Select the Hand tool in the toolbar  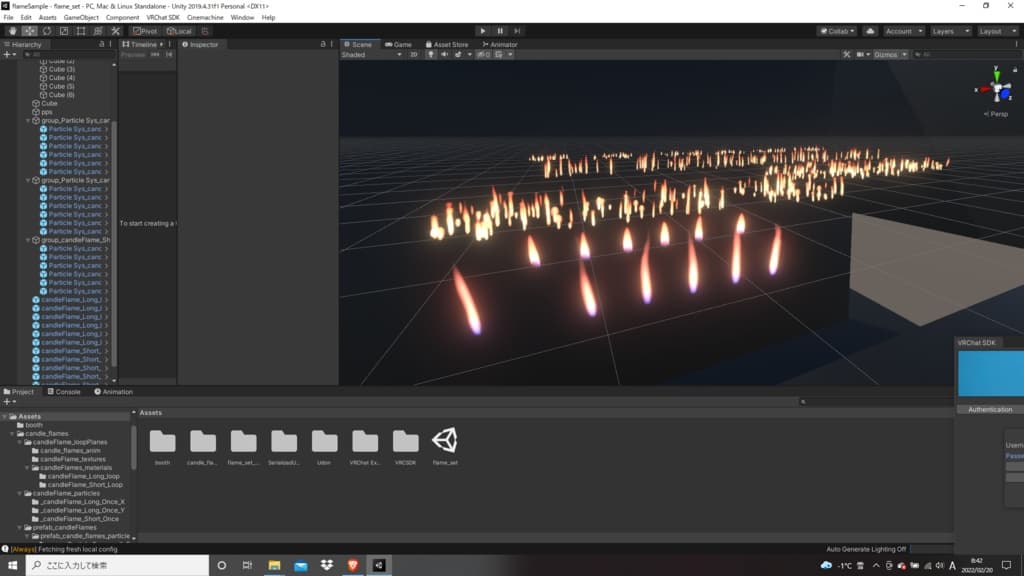11,31
